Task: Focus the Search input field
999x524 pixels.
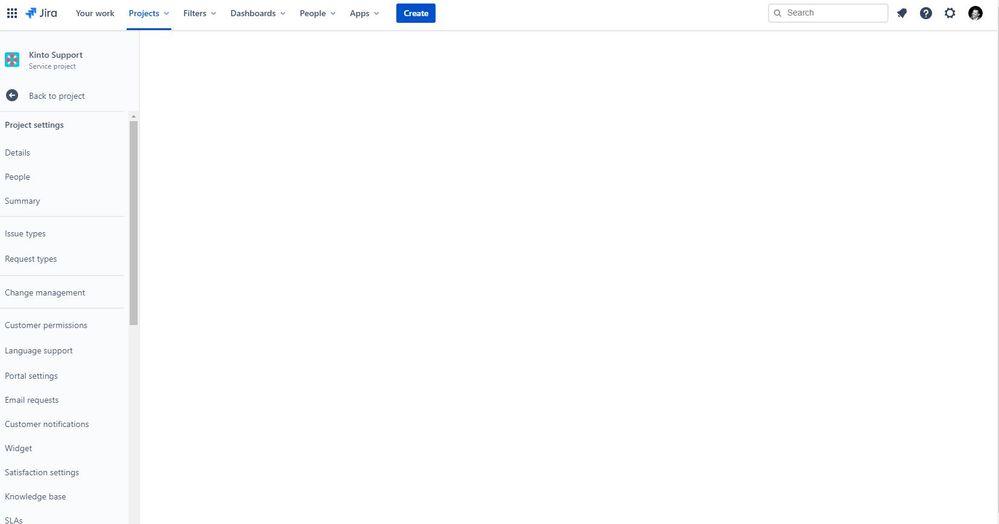Action: coord(828,13)
